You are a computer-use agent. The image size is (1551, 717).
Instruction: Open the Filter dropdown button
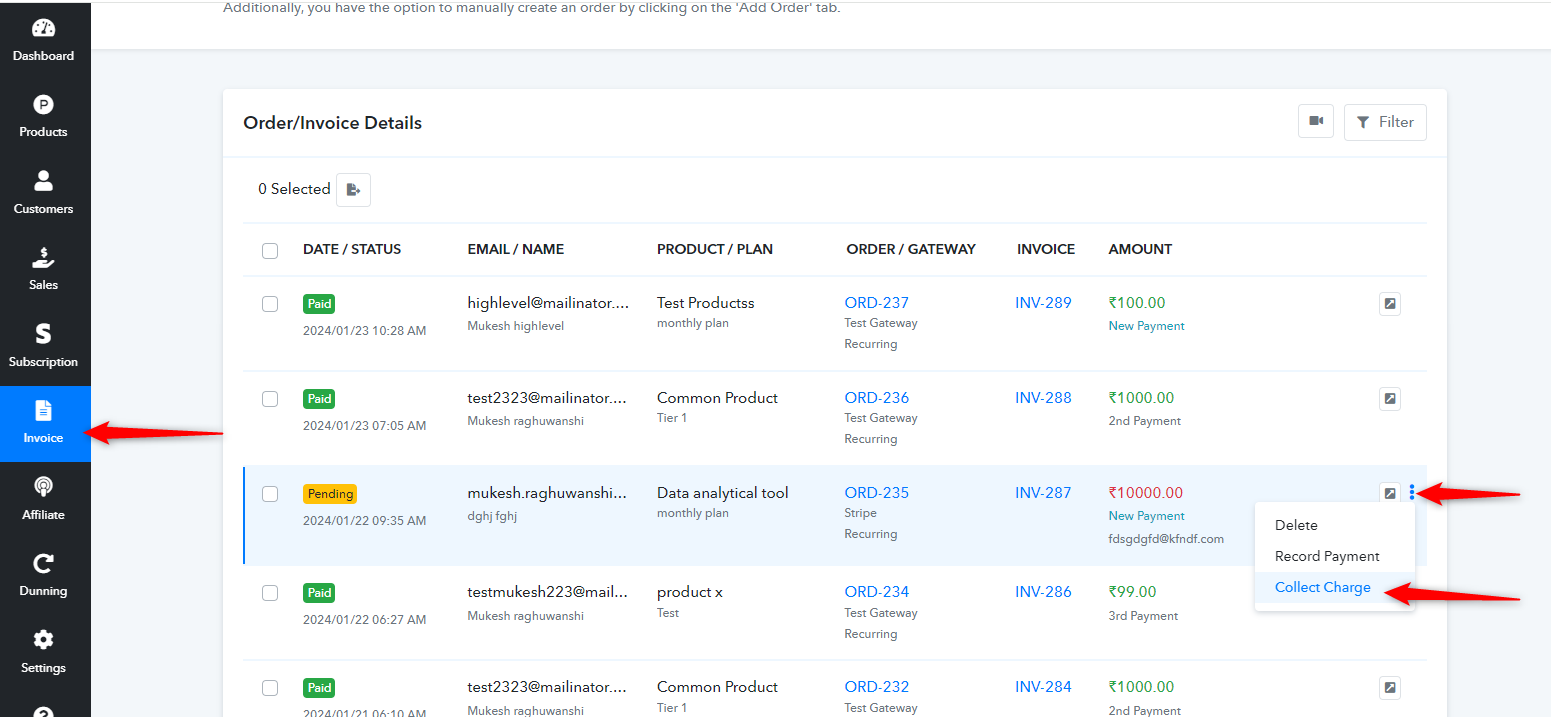1385,122
